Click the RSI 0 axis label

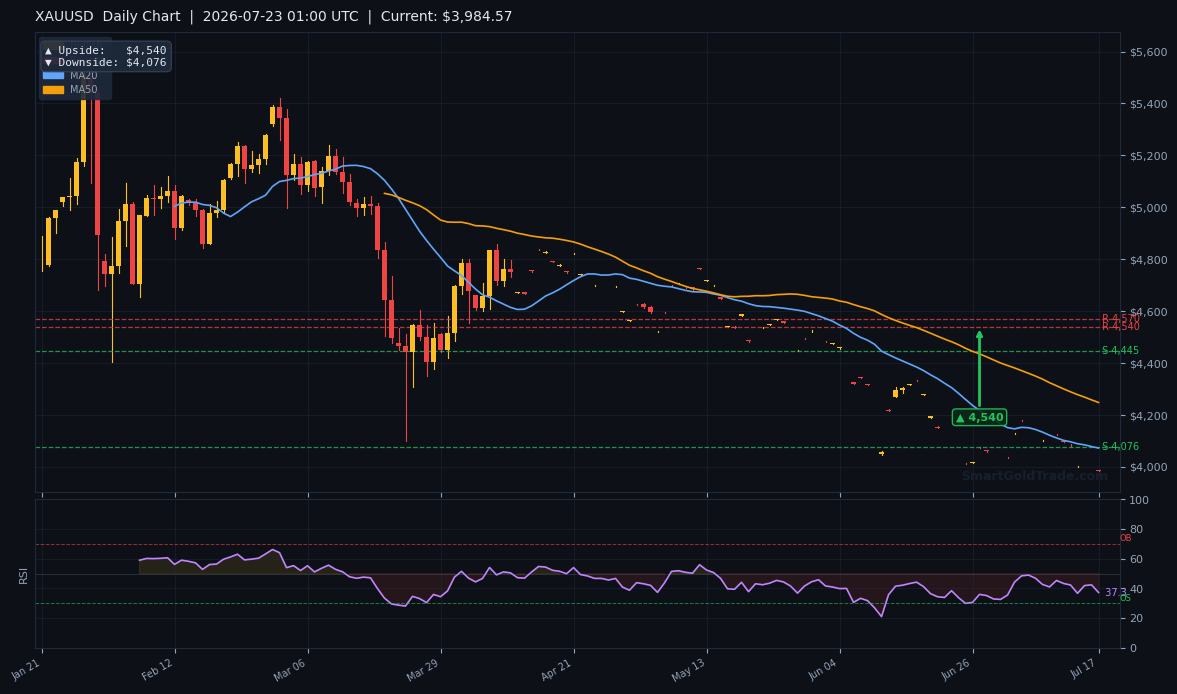[1133, 648]
